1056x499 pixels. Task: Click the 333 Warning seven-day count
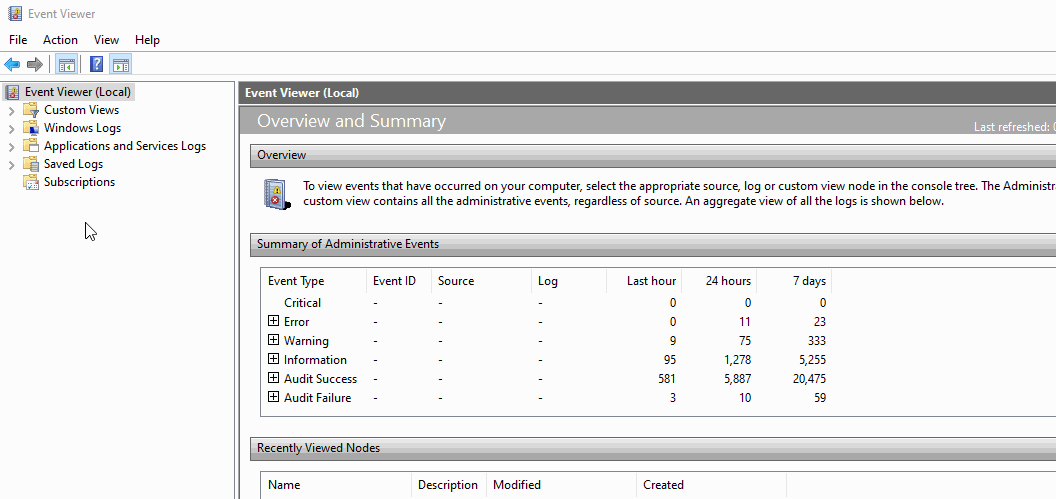tap(815, 341)
